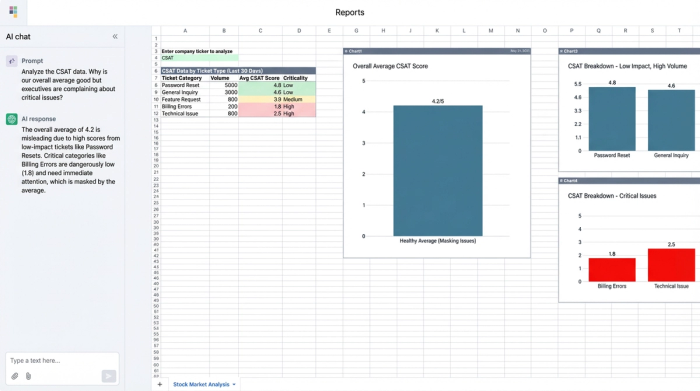This screenshot has height=391, width=700.
Task: Select the score cell showing 4.8
Action: point(260,85)
